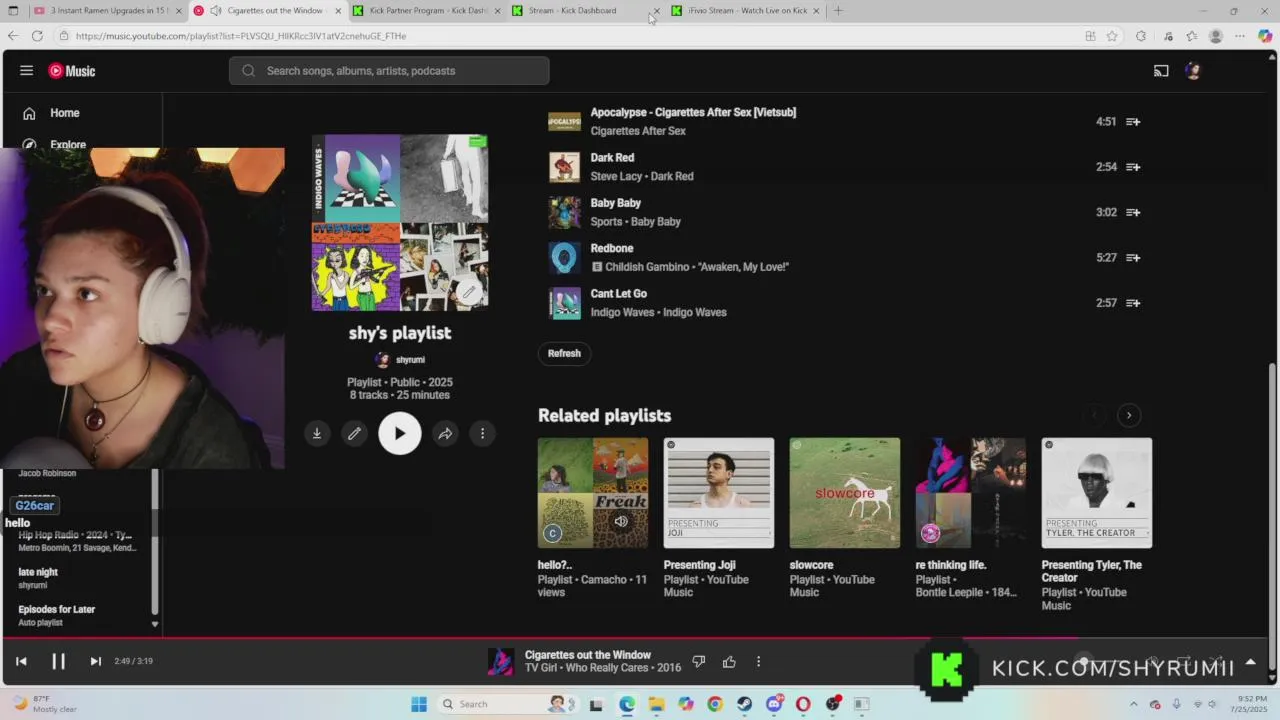Add Apocalypse track to playlist

click(1133, 122)
